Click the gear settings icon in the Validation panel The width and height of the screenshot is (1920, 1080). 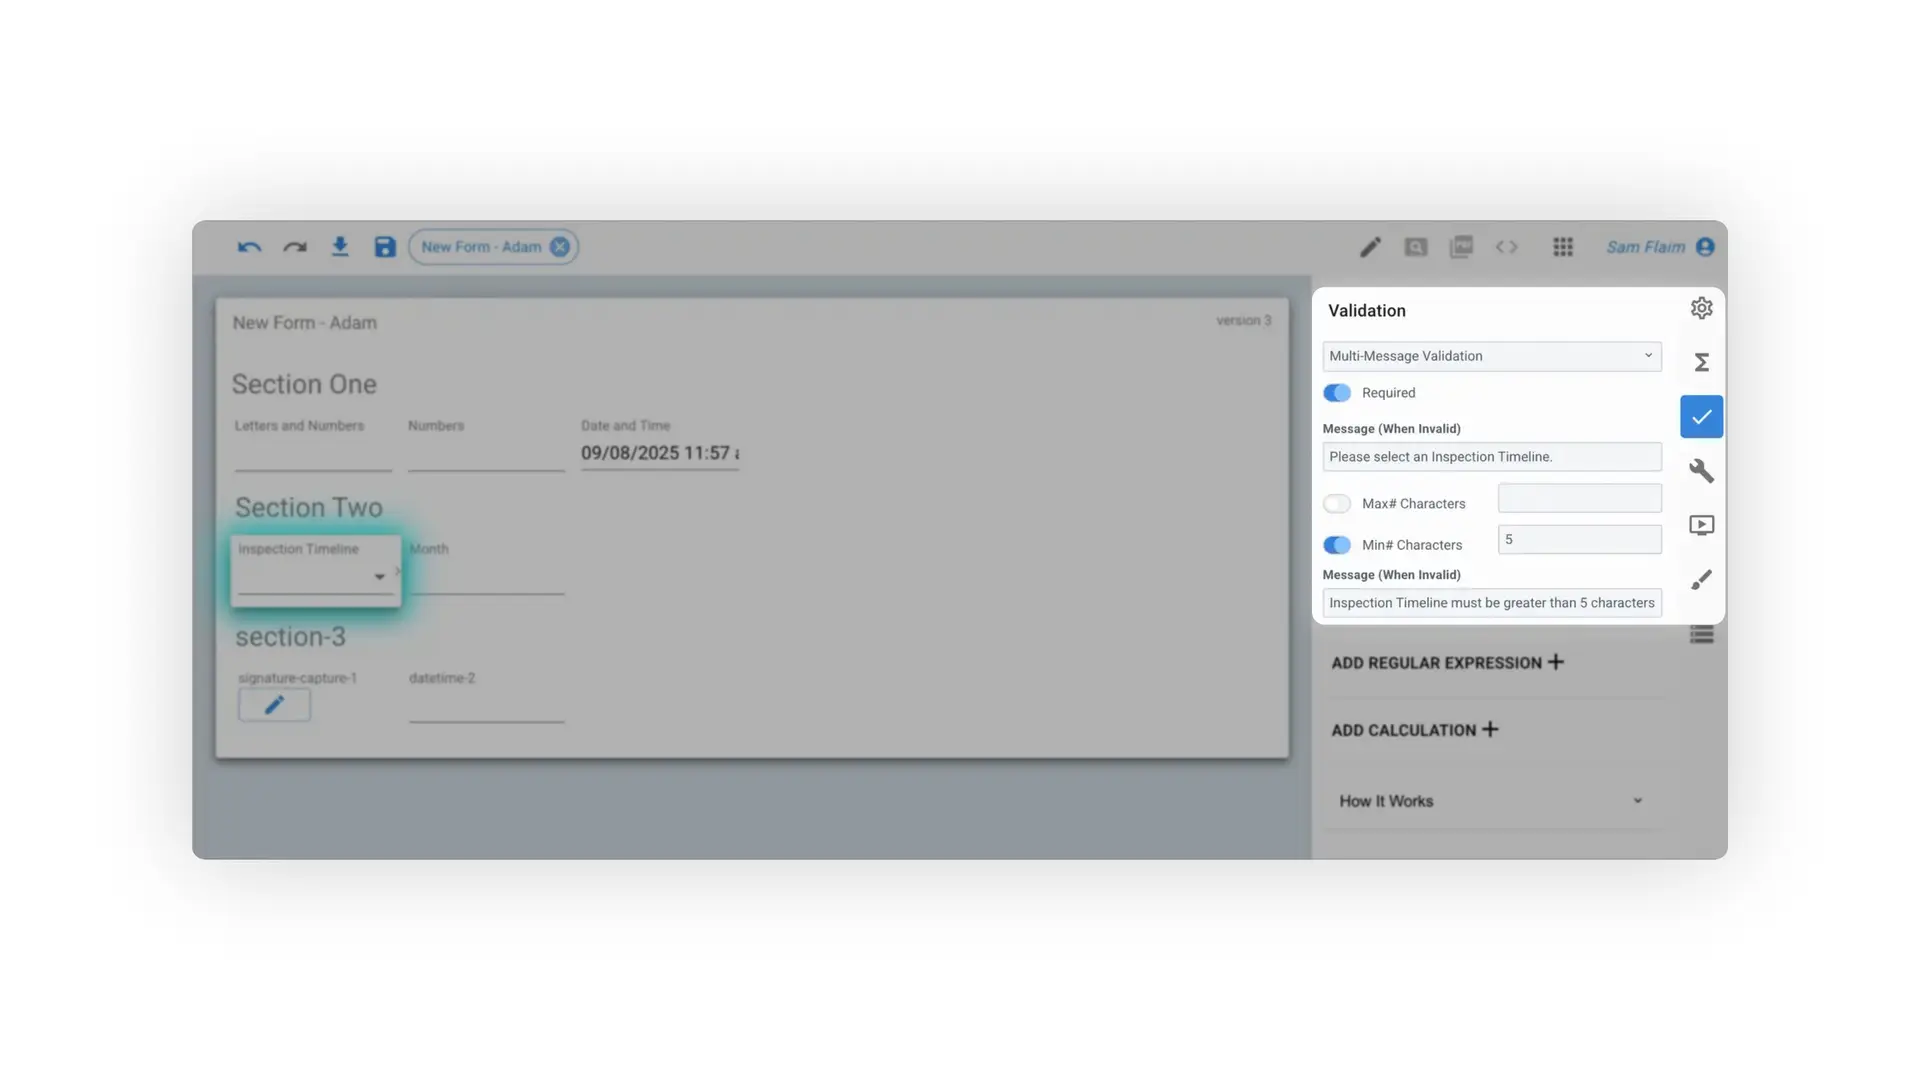pos(1701,308)
